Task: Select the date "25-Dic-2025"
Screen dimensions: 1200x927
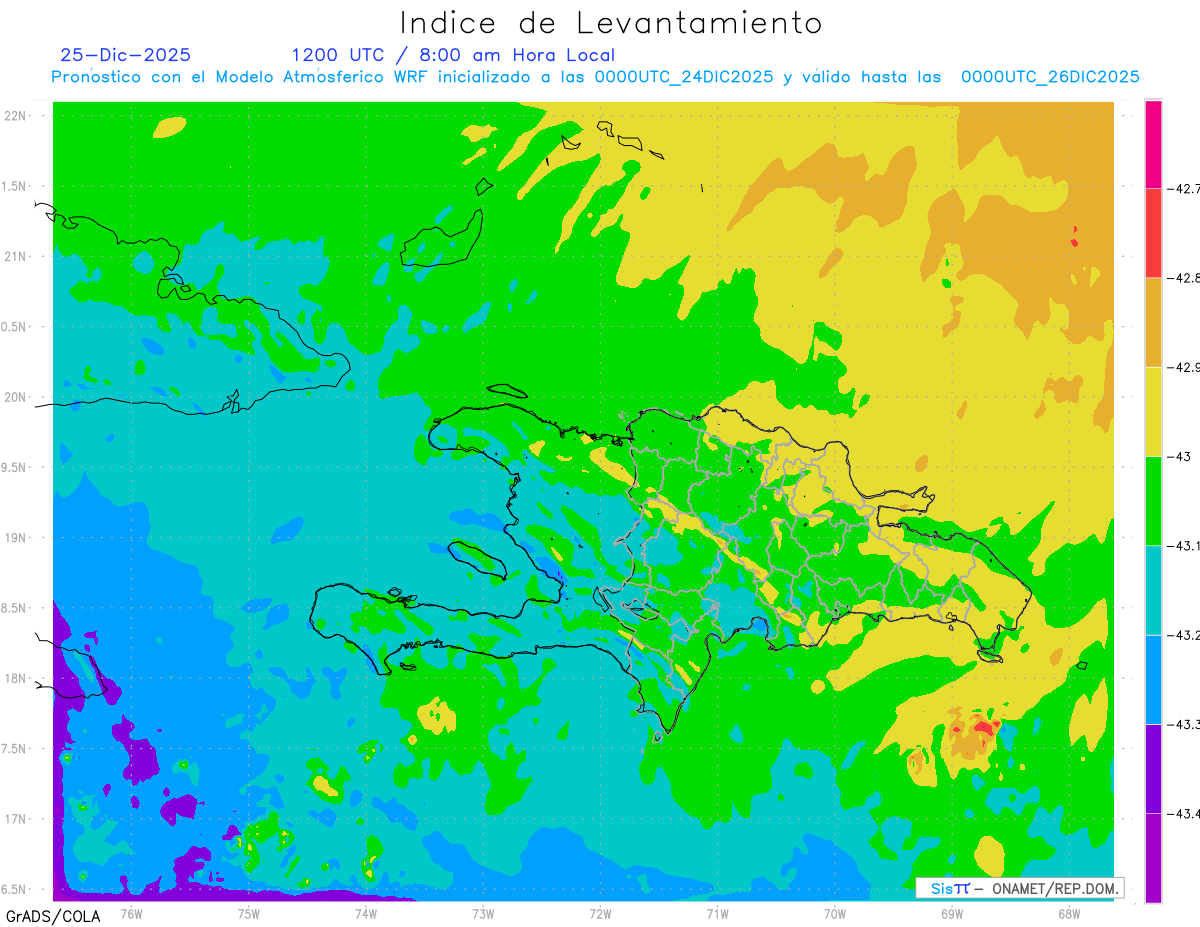Action: pos(125,55)
